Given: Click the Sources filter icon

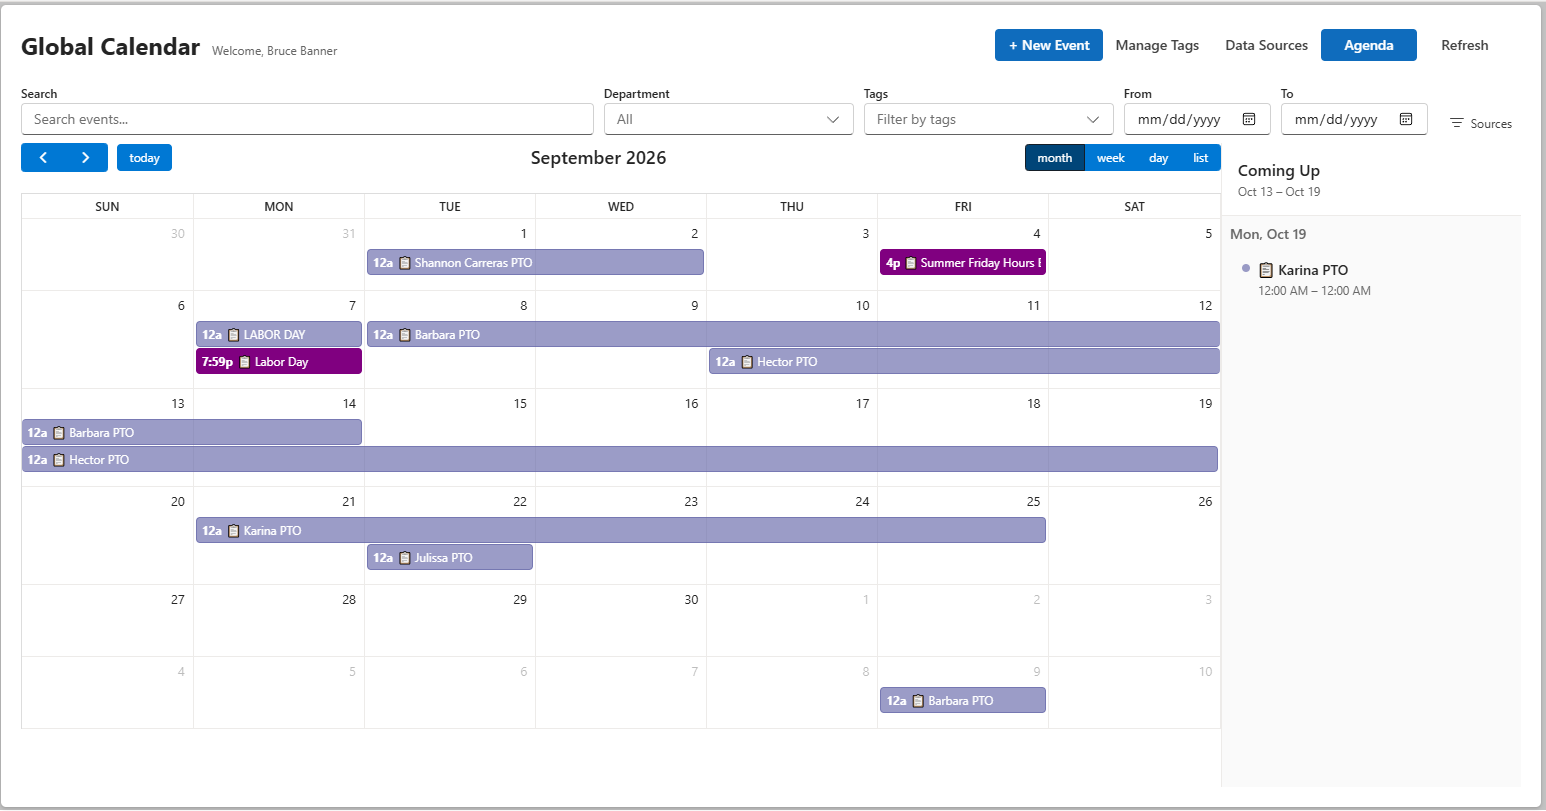Looking at the screenshot, I should (x=1457, y=124).
